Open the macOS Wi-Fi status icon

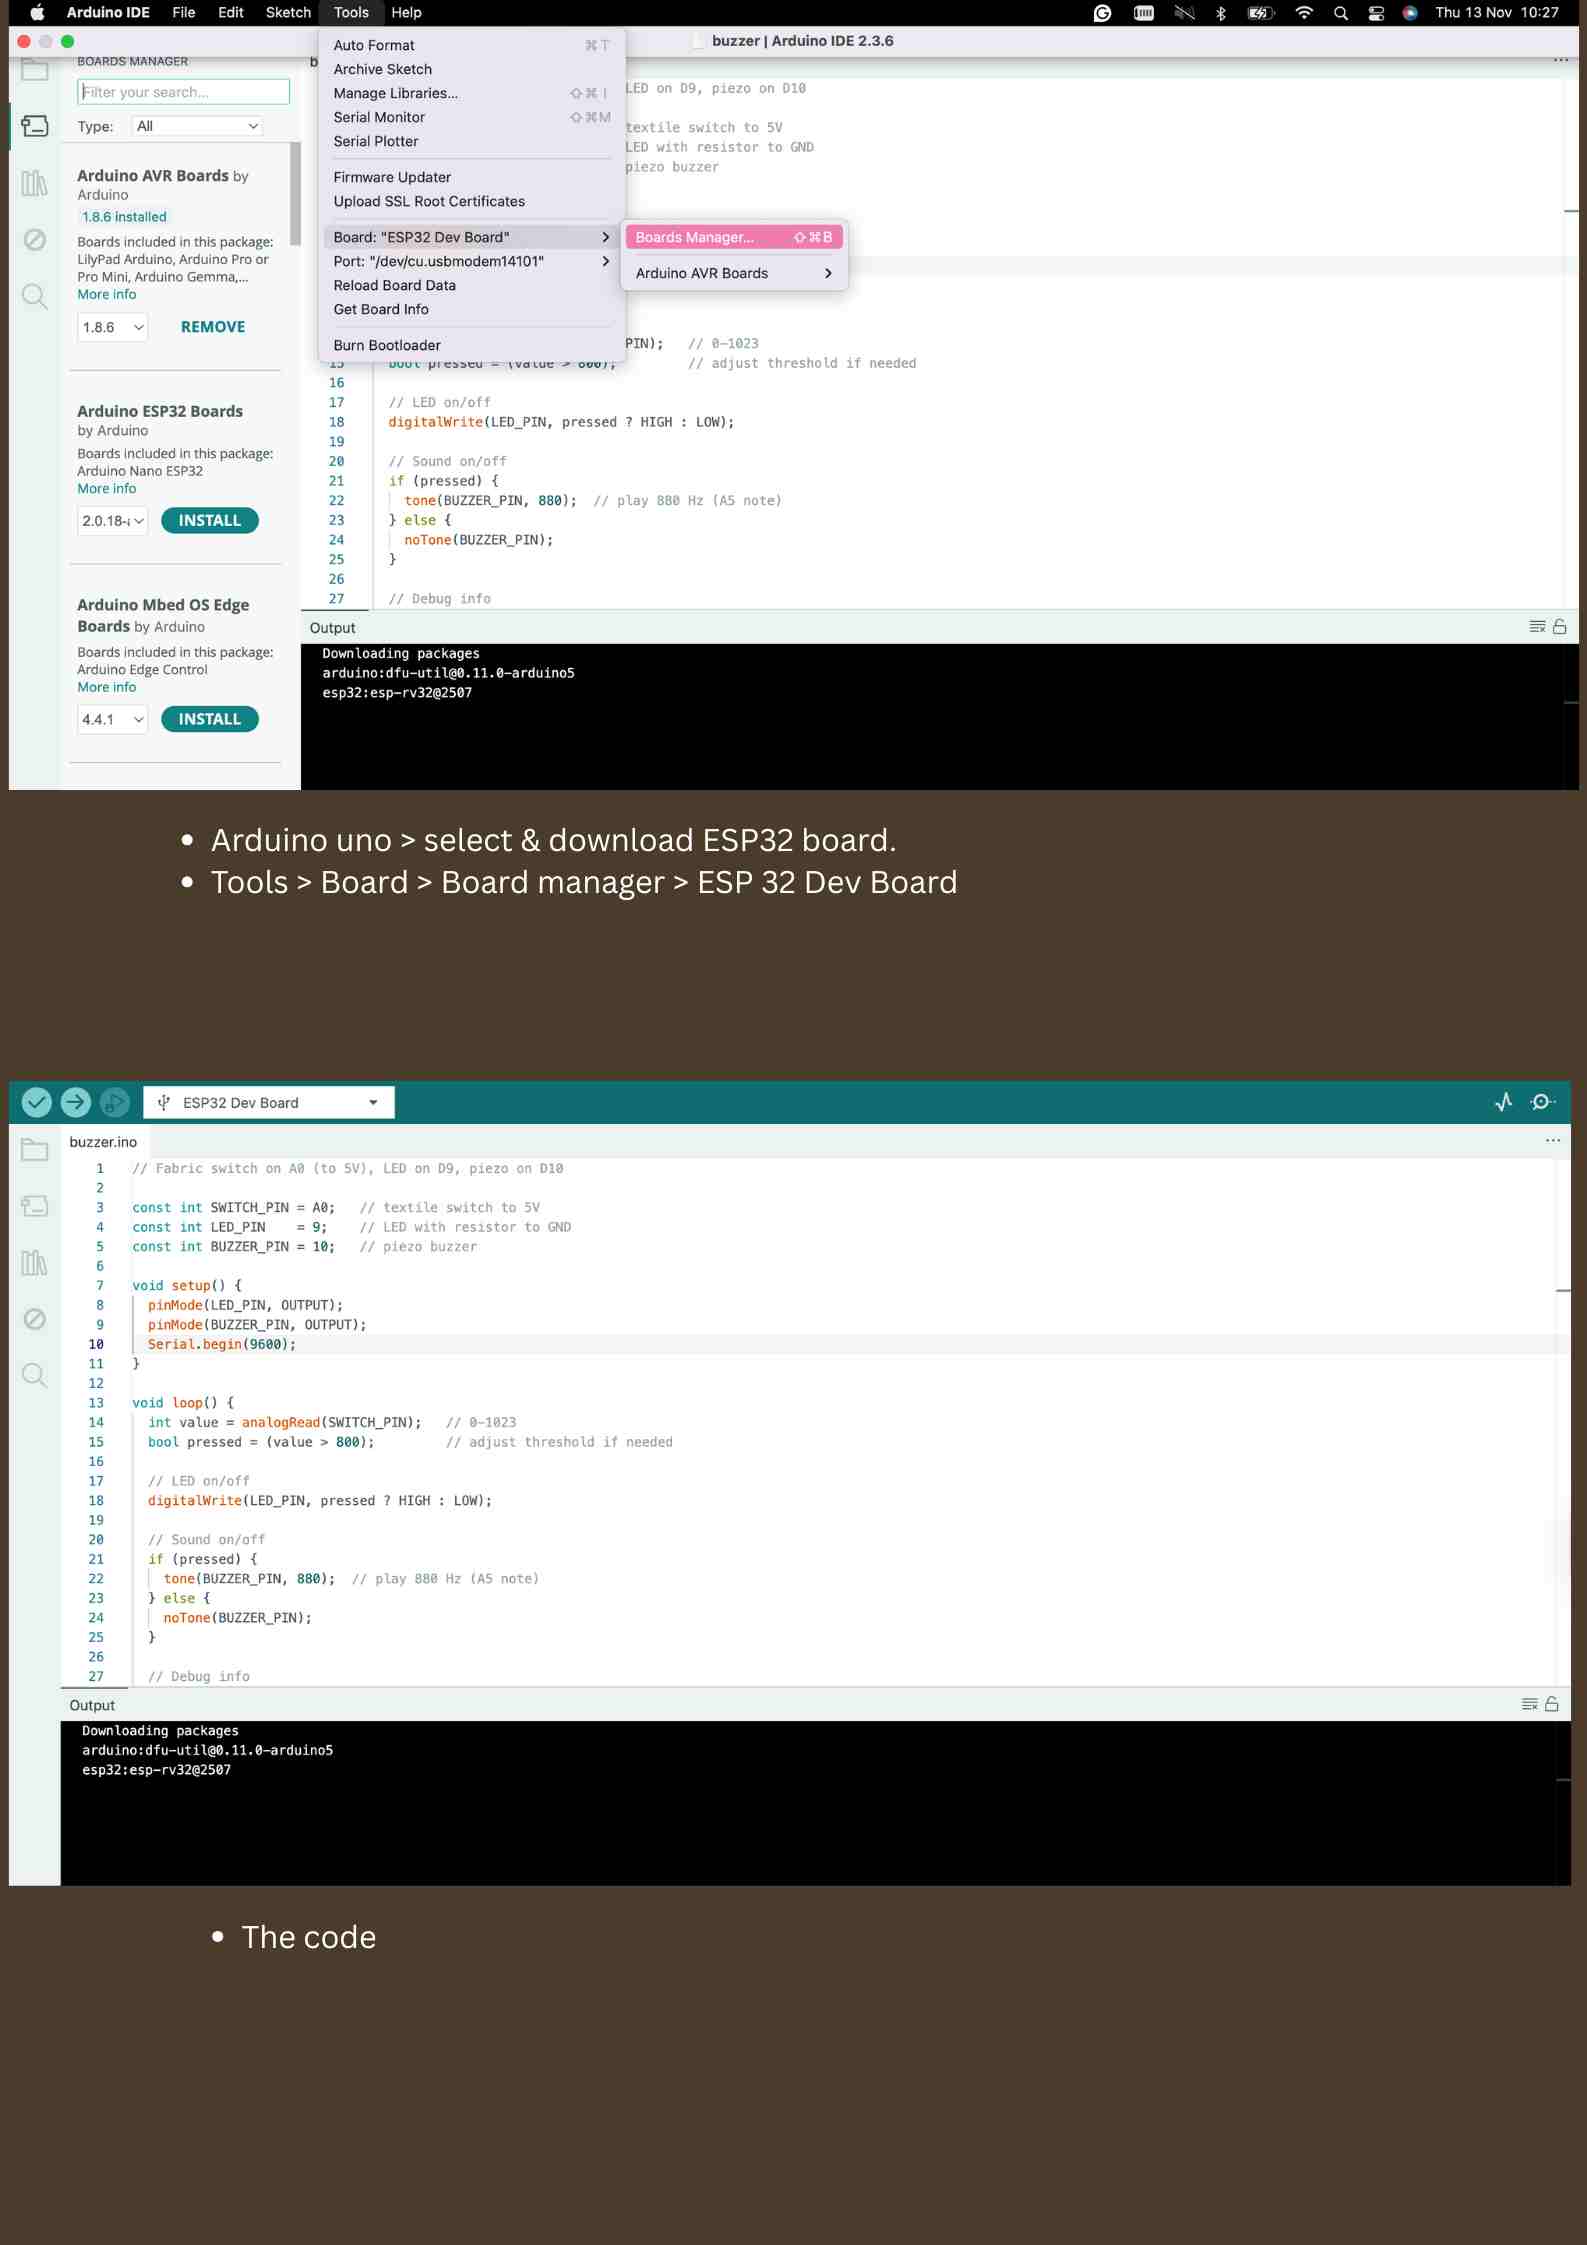pos(1304,13)
